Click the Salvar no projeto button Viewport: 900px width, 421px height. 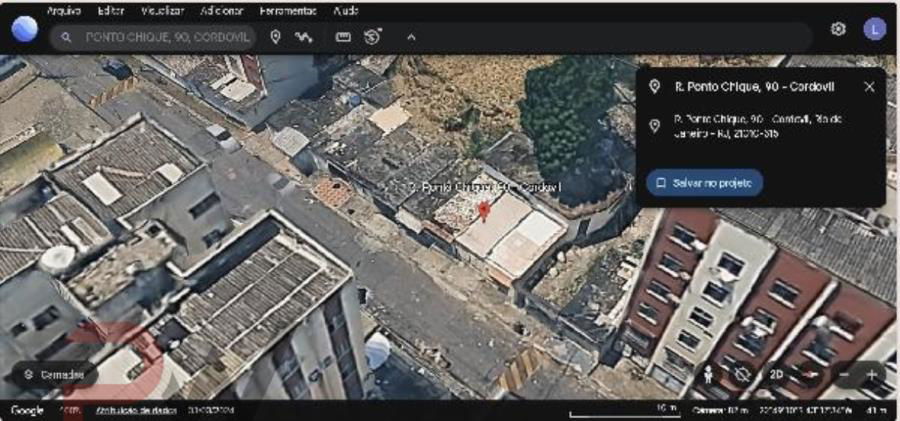pos(704,183)
